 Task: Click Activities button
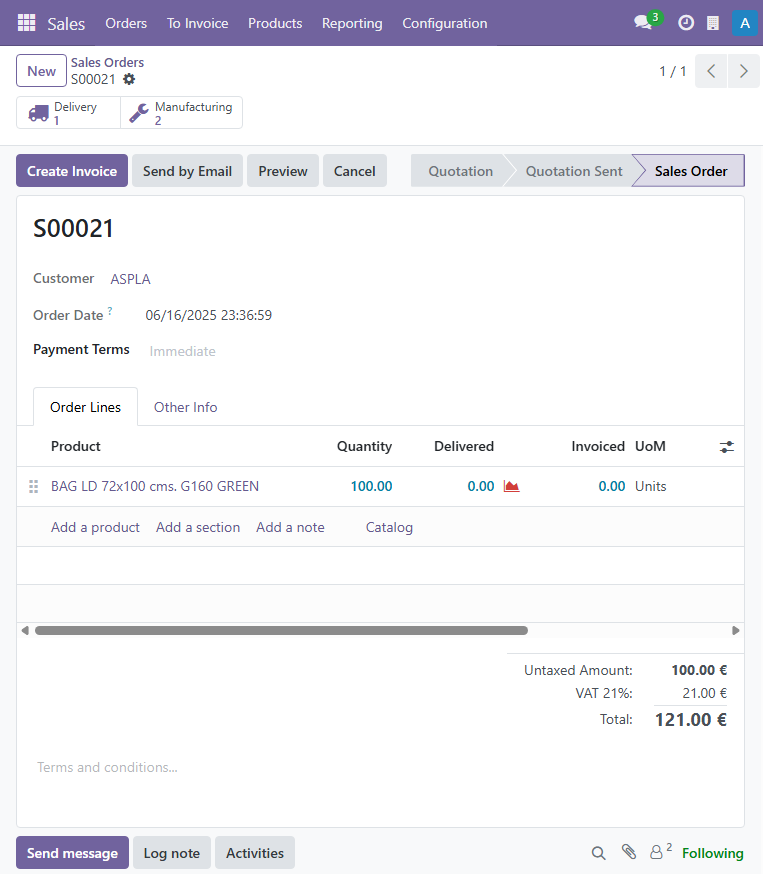coord(255,853)
